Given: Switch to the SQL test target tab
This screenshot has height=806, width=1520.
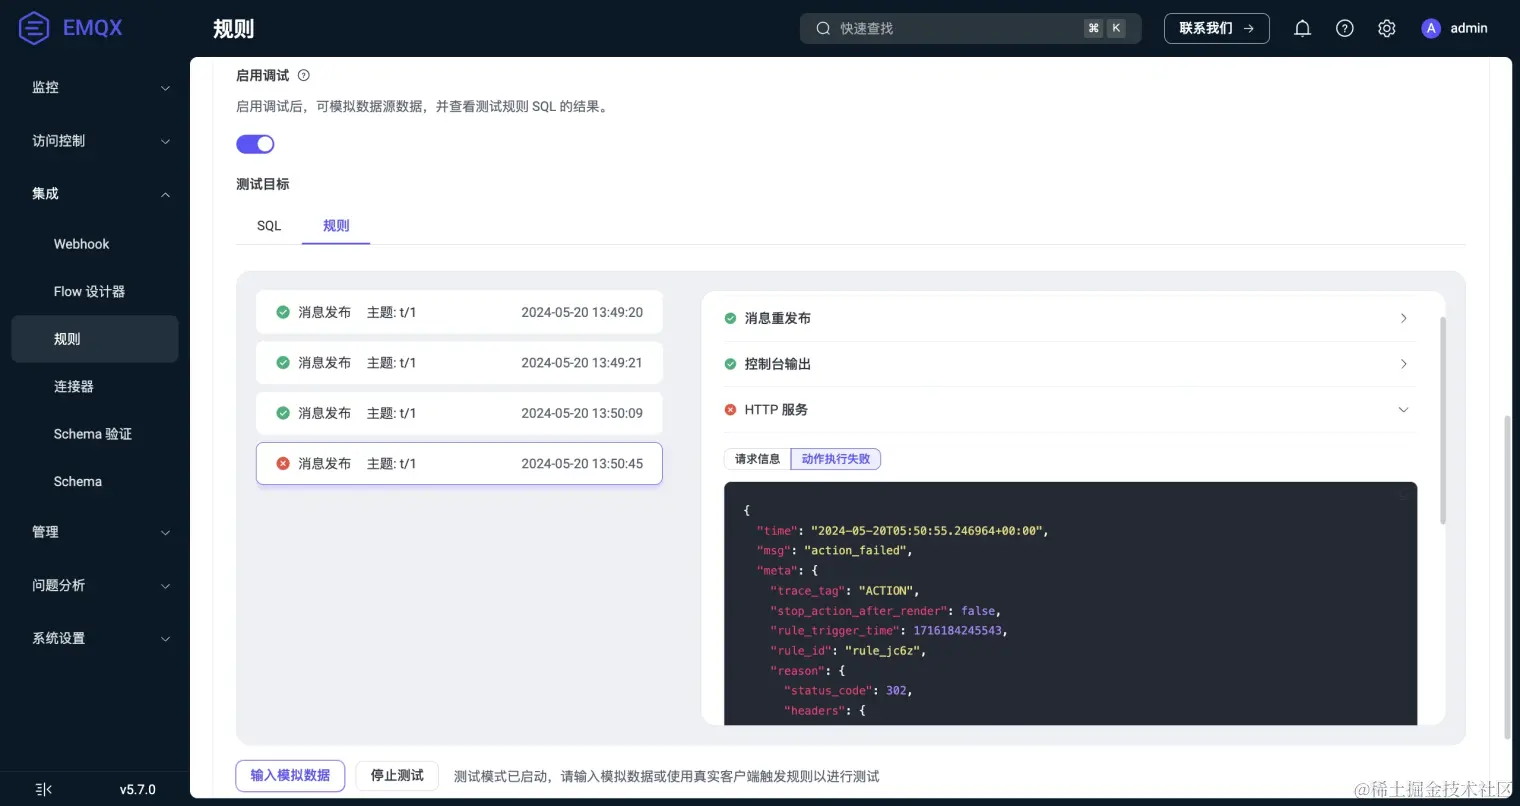Looking at the screenshot, I should coord(269,226).
